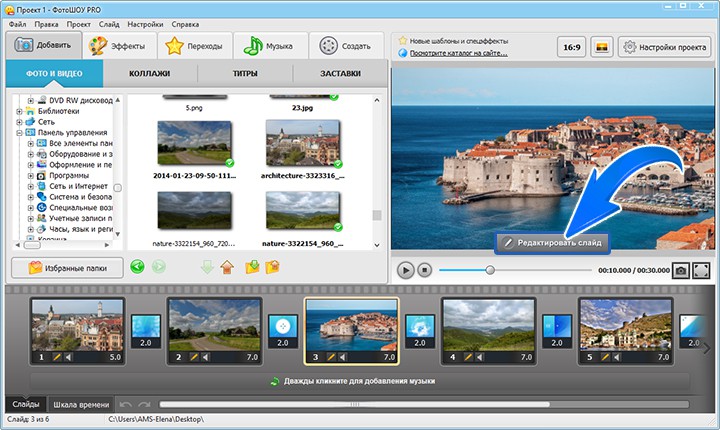Edit slide 2 with the pencil icon

[194, 357]
